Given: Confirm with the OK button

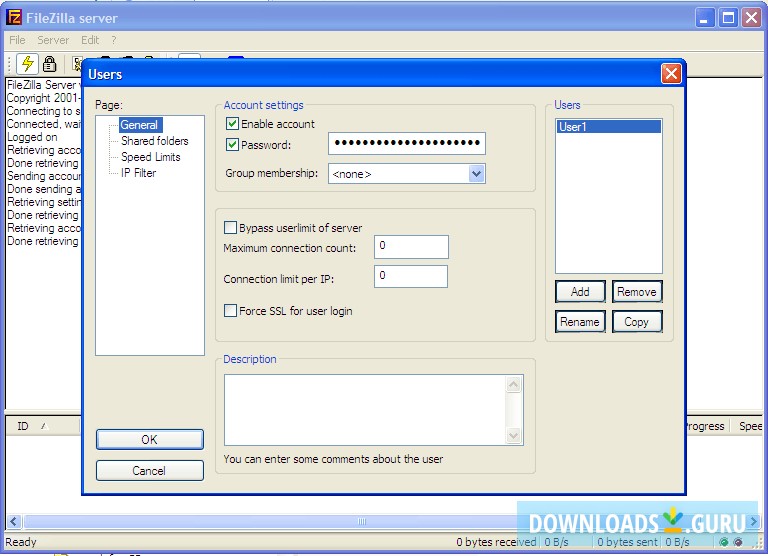Looking at the screenshot, I should point(150,439).
